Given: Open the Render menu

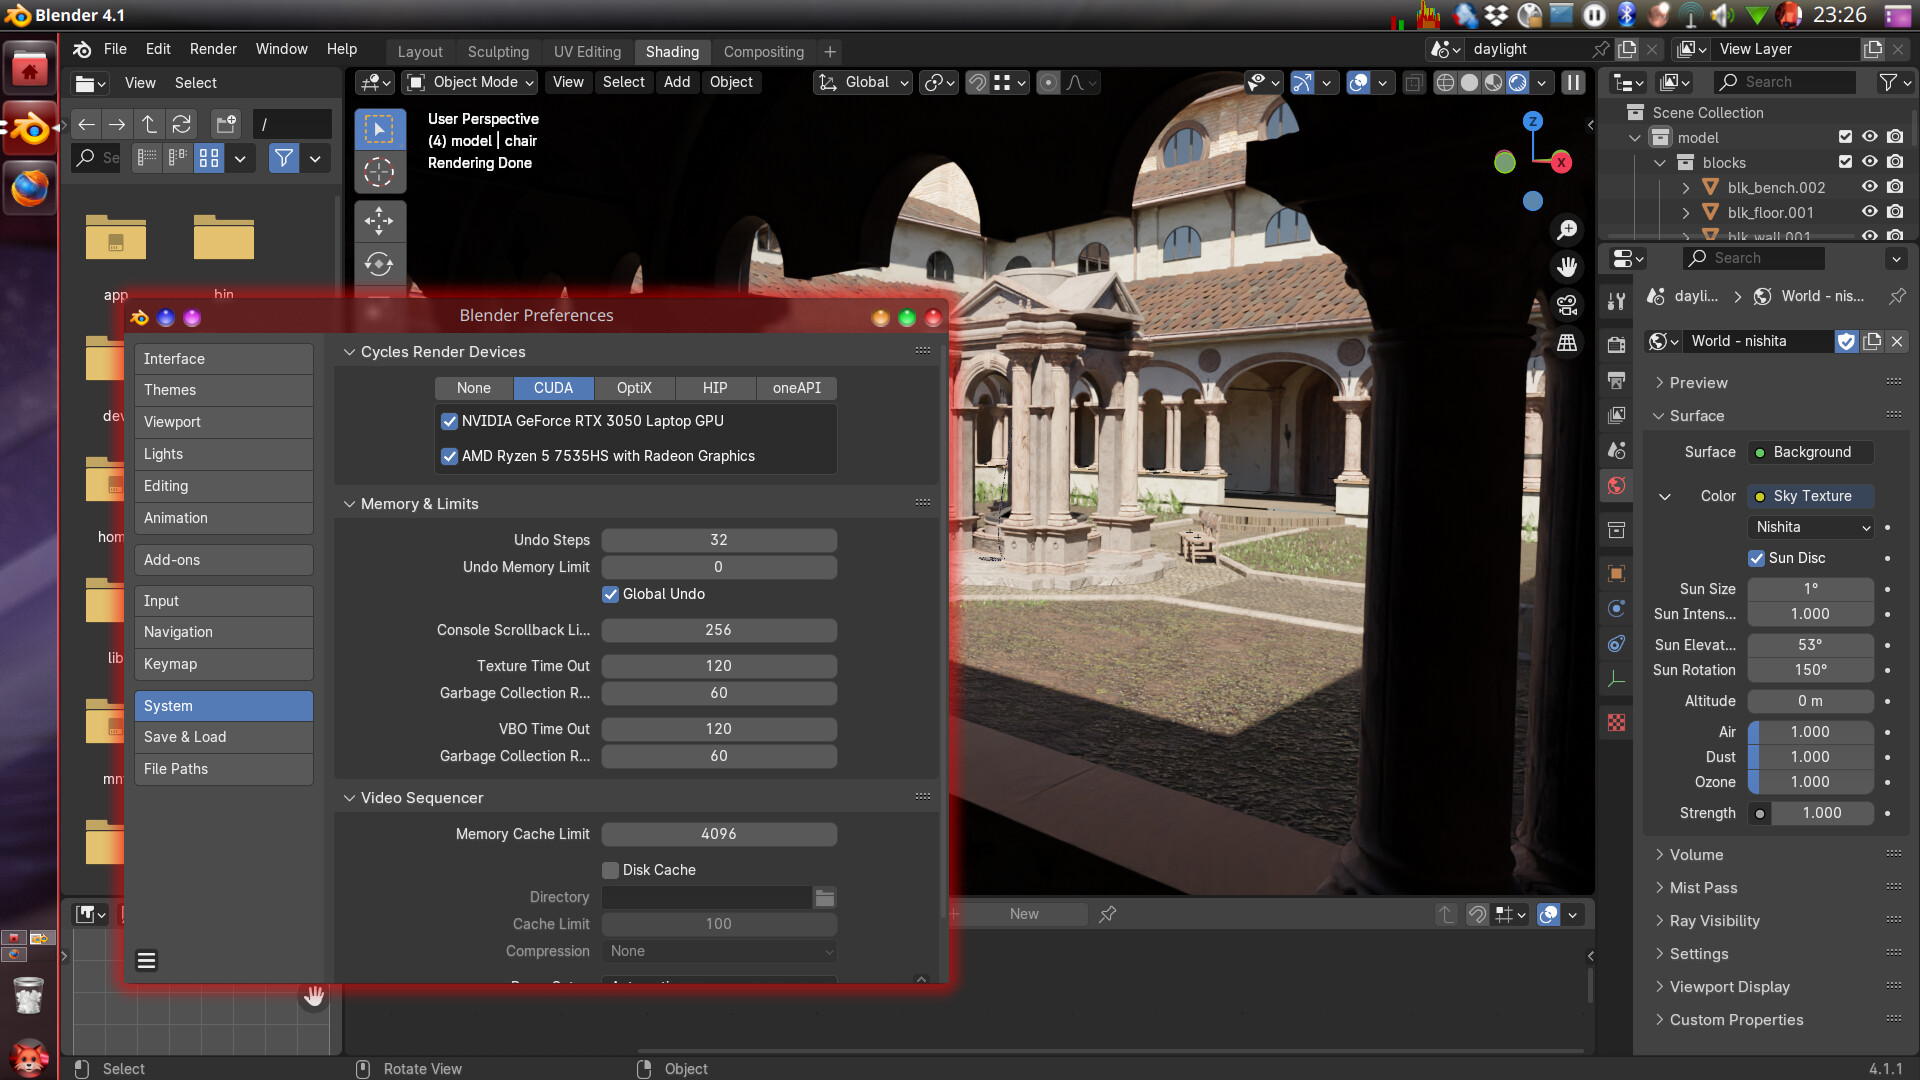Looking at the screenshot, I should click(213, 49).
